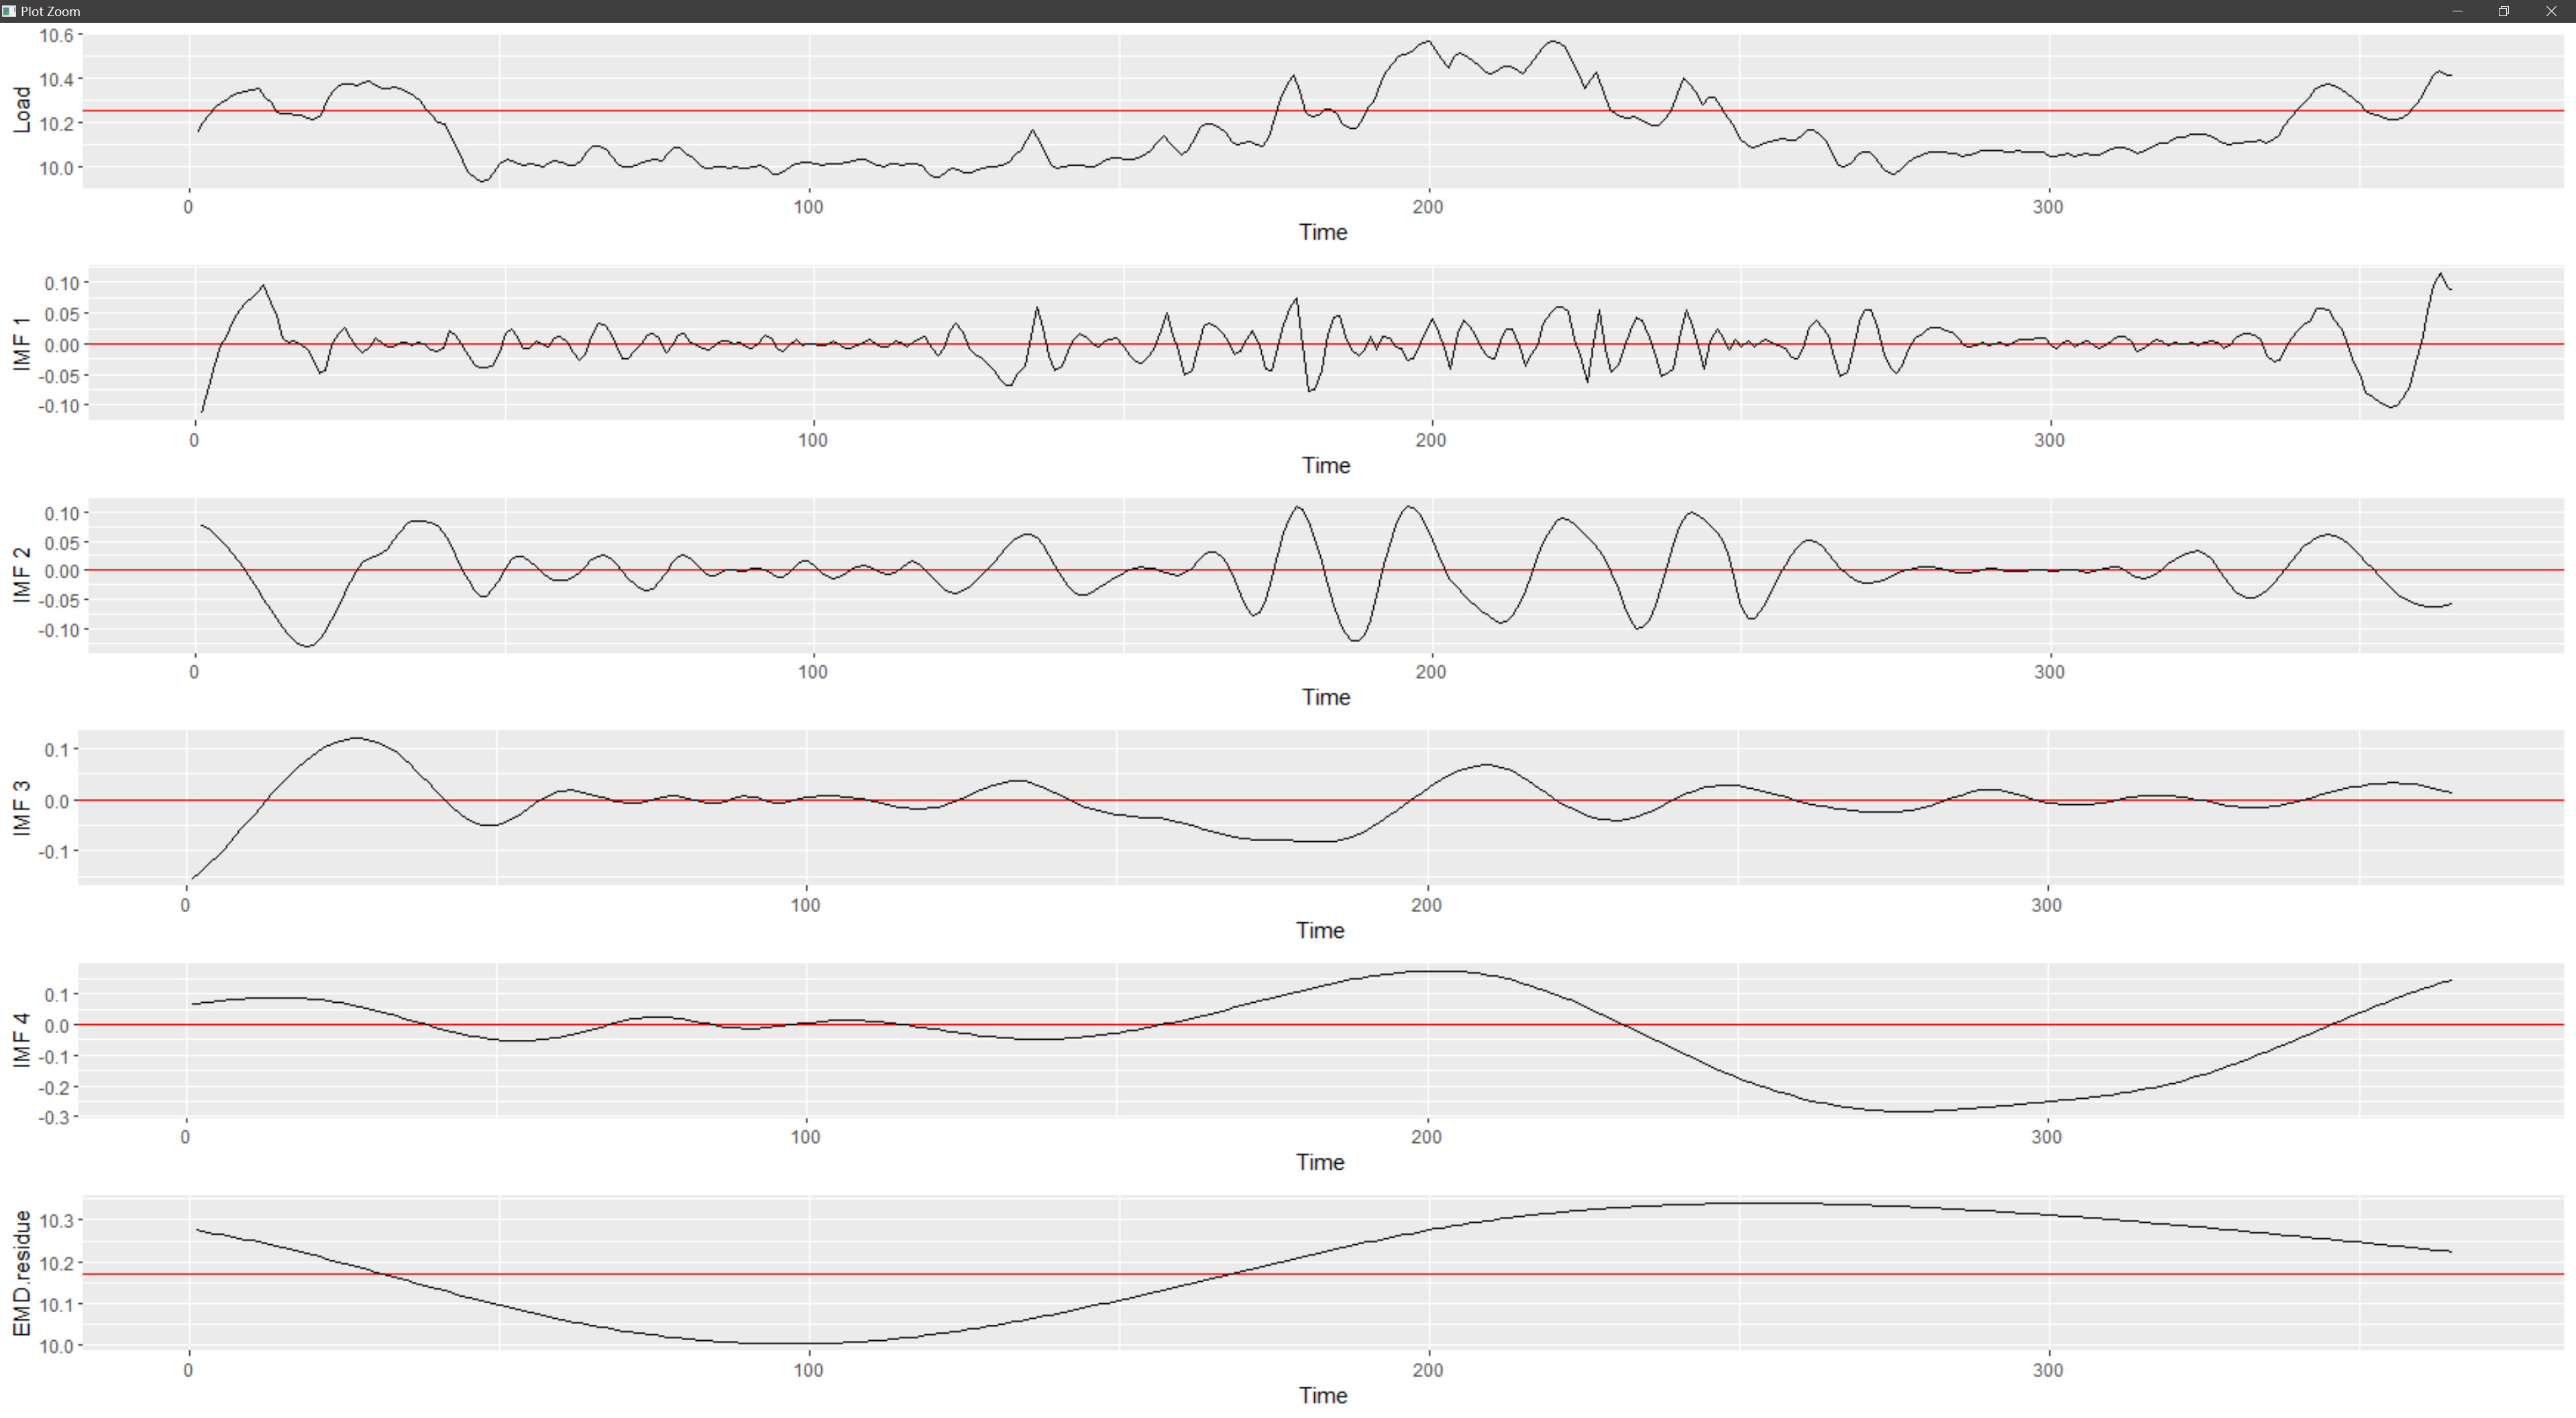The image size is (2576, 1418).
Task: Click the "0.05" tick on the IMF 2 axis
Action: (x=61, y=543)
